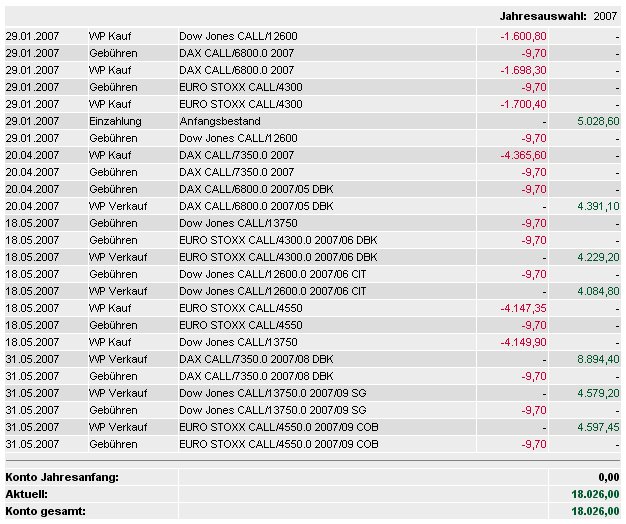Open the Jahresauswahl 2007 year selector

pyautogui.click(x=605, y=16)
